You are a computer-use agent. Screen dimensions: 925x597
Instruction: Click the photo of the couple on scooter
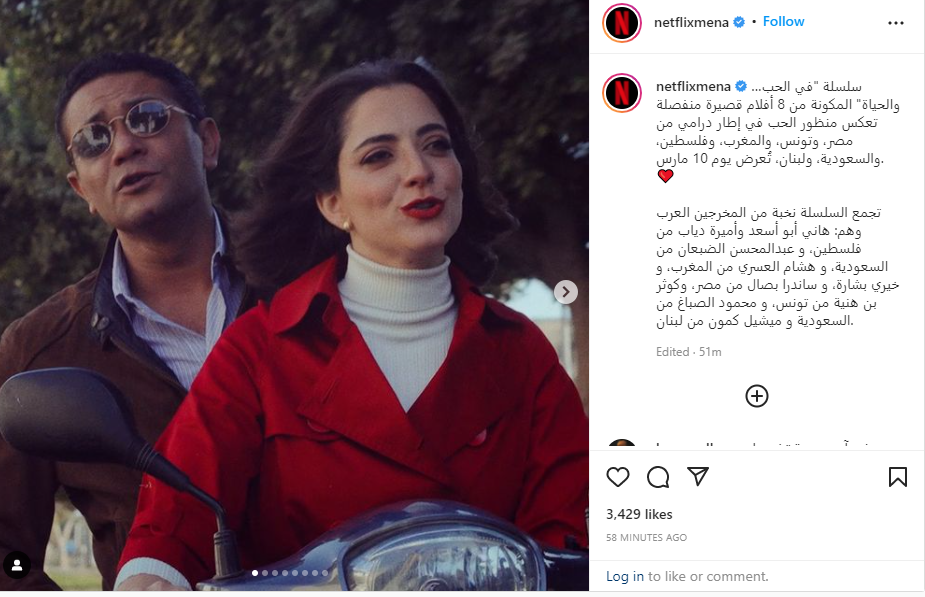294,295
